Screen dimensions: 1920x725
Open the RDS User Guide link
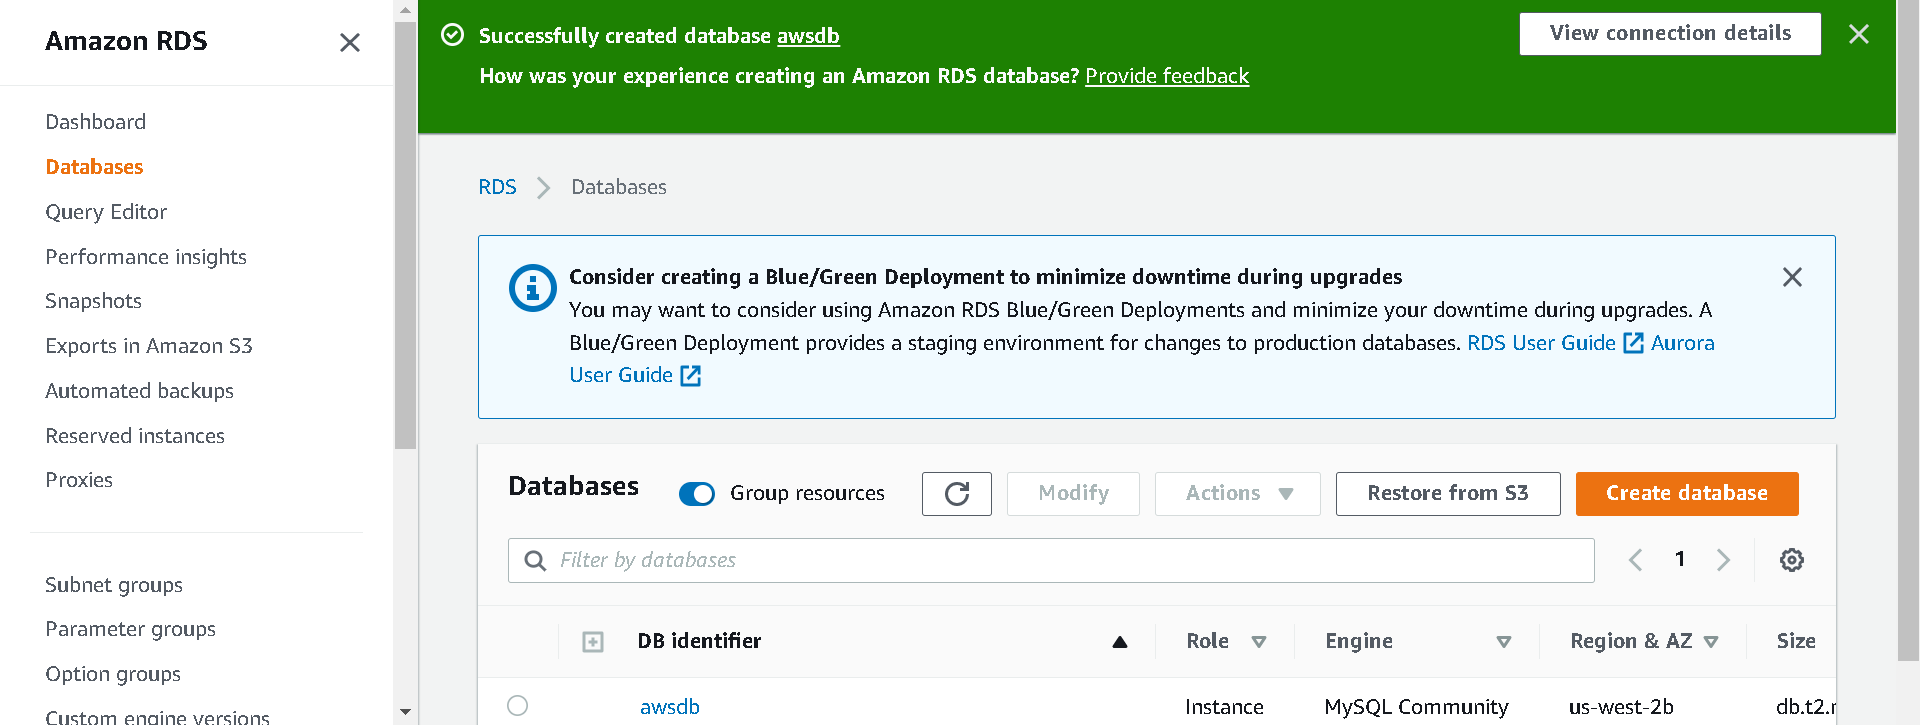pyautogui.click(x=1555, y=343)
